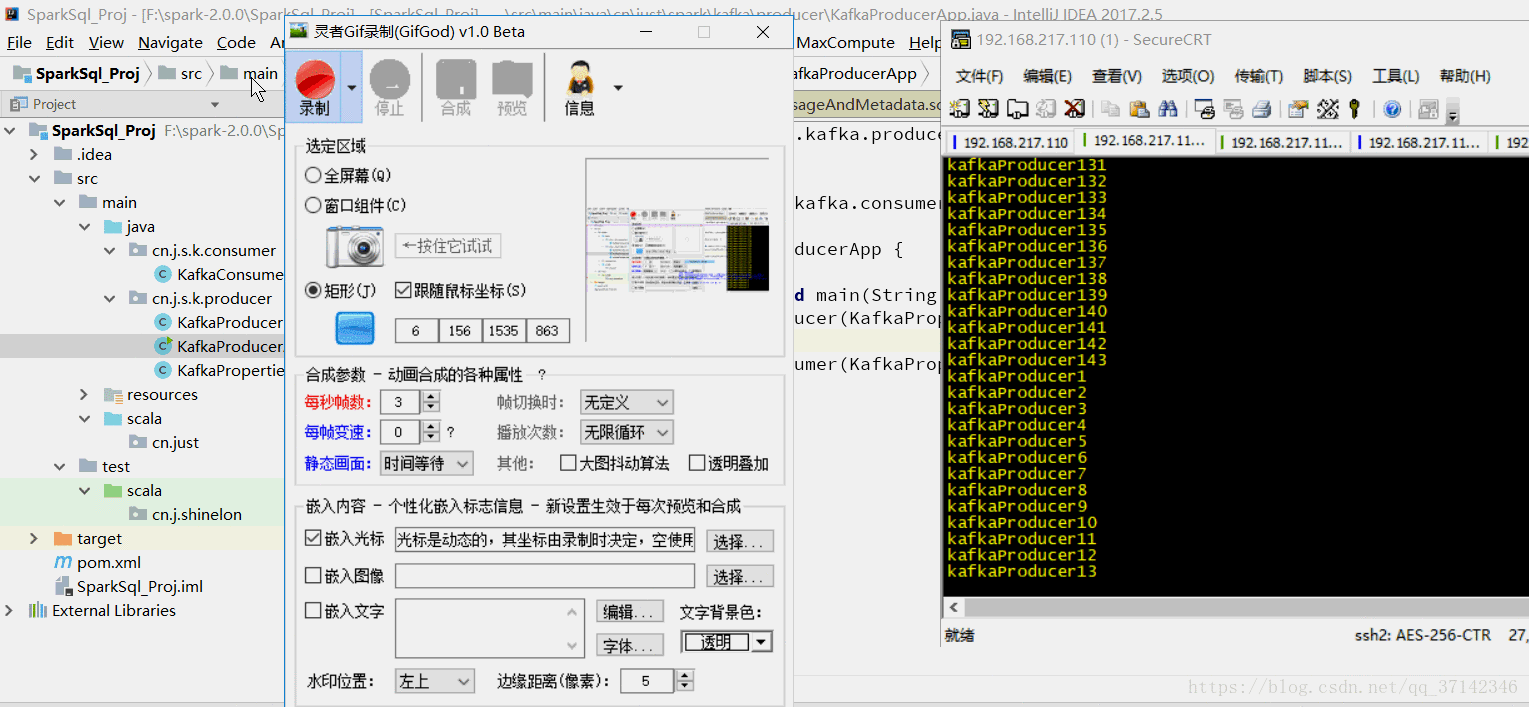The height and width of the screenshot is (707, 1529).
Task: Toggle 嵌入光标 checkbox
Action: pyautogui.click(x=313, y=538)
